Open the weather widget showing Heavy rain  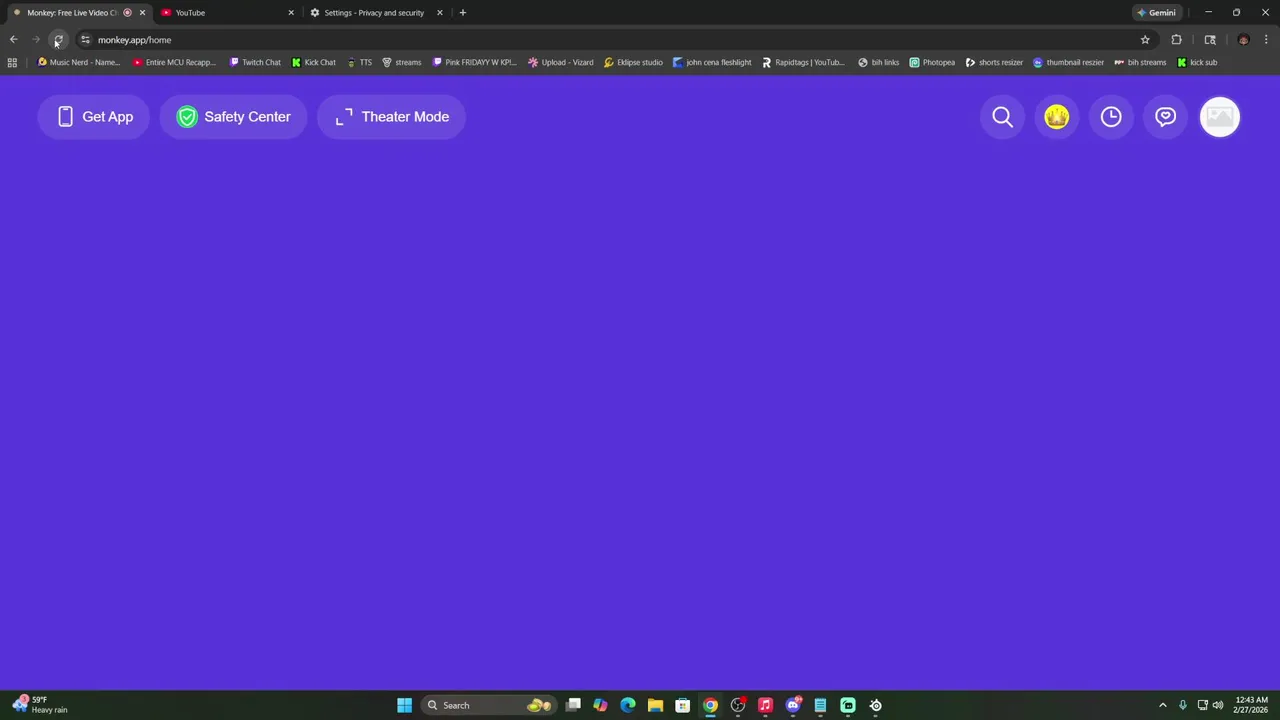click(x=39, y=705)
